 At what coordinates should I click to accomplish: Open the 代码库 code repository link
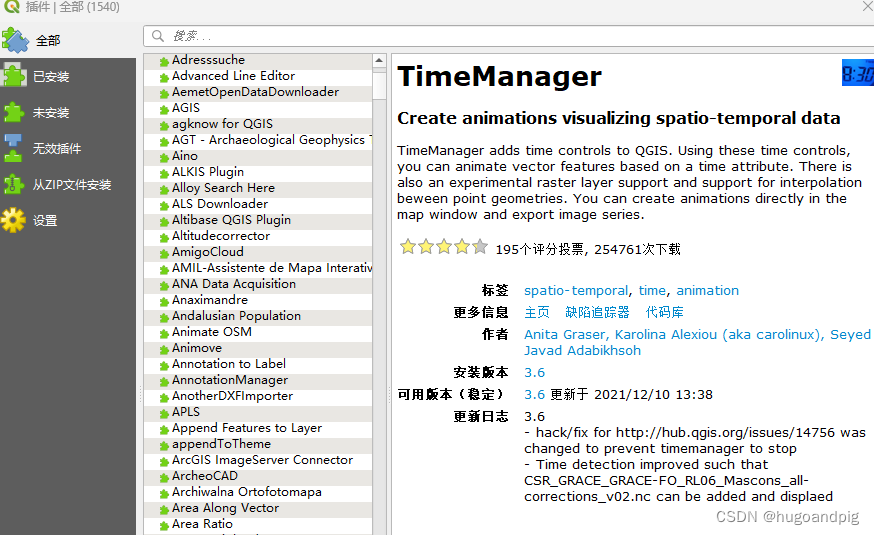click(664, 312)
